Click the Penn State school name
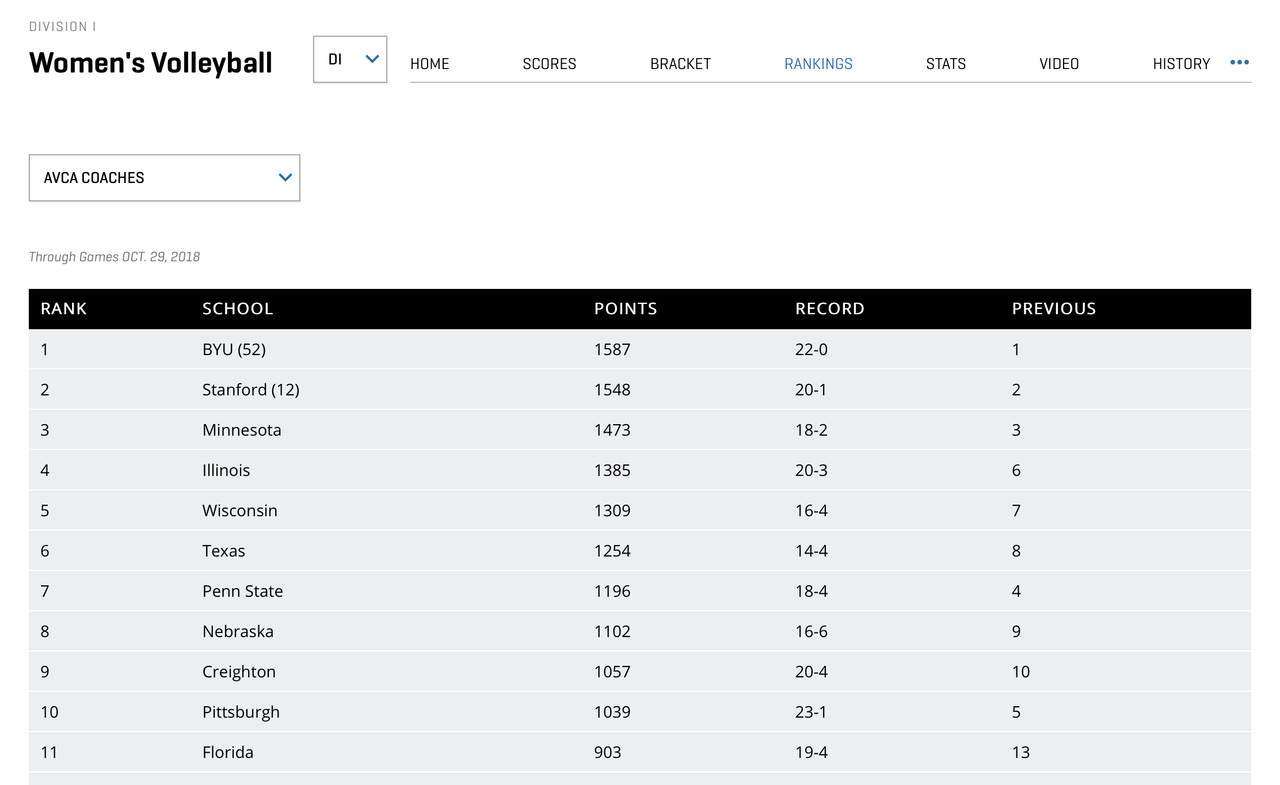Screen dimensions: 1280x785 coord(242,591)
